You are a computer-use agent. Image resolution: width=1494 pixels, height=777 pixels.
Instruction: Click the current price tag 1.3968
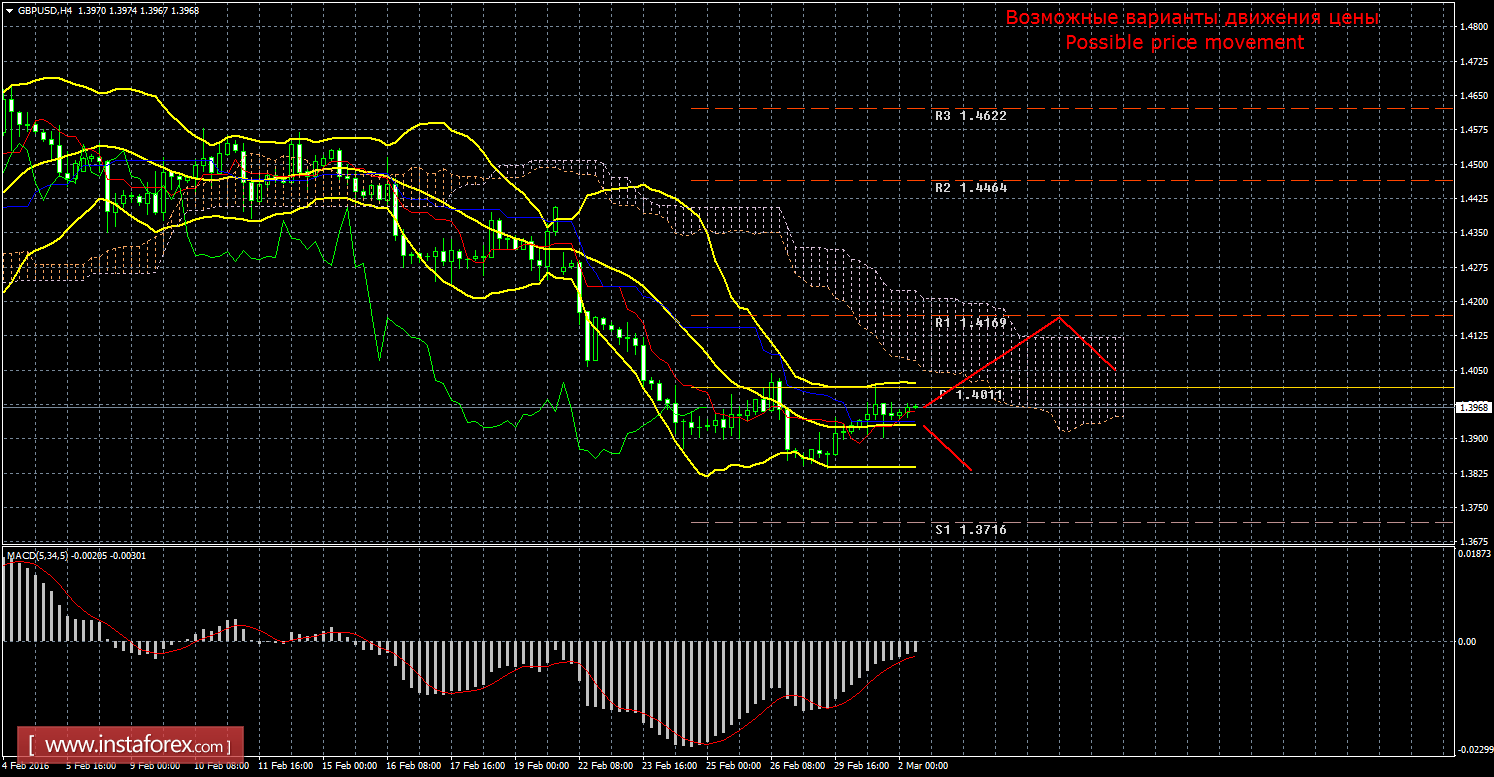coord(1471,408)
